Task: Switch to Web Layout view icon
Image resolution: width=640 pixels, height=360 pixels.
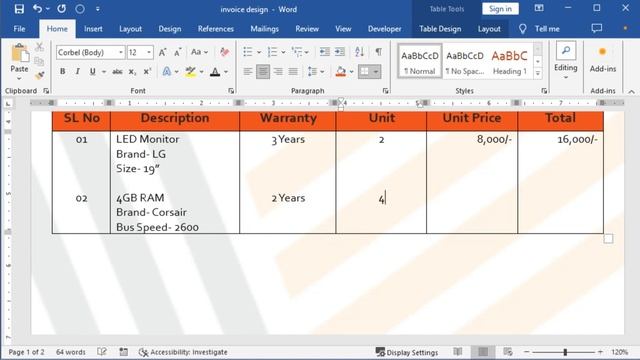Action: 508,352
